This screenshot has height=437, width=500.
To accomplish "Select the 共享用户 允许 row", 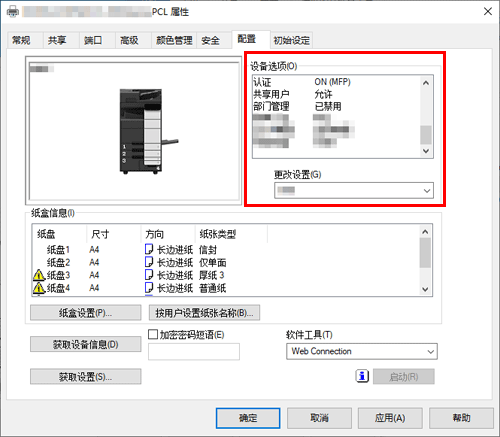I will [x=336, y=94].
